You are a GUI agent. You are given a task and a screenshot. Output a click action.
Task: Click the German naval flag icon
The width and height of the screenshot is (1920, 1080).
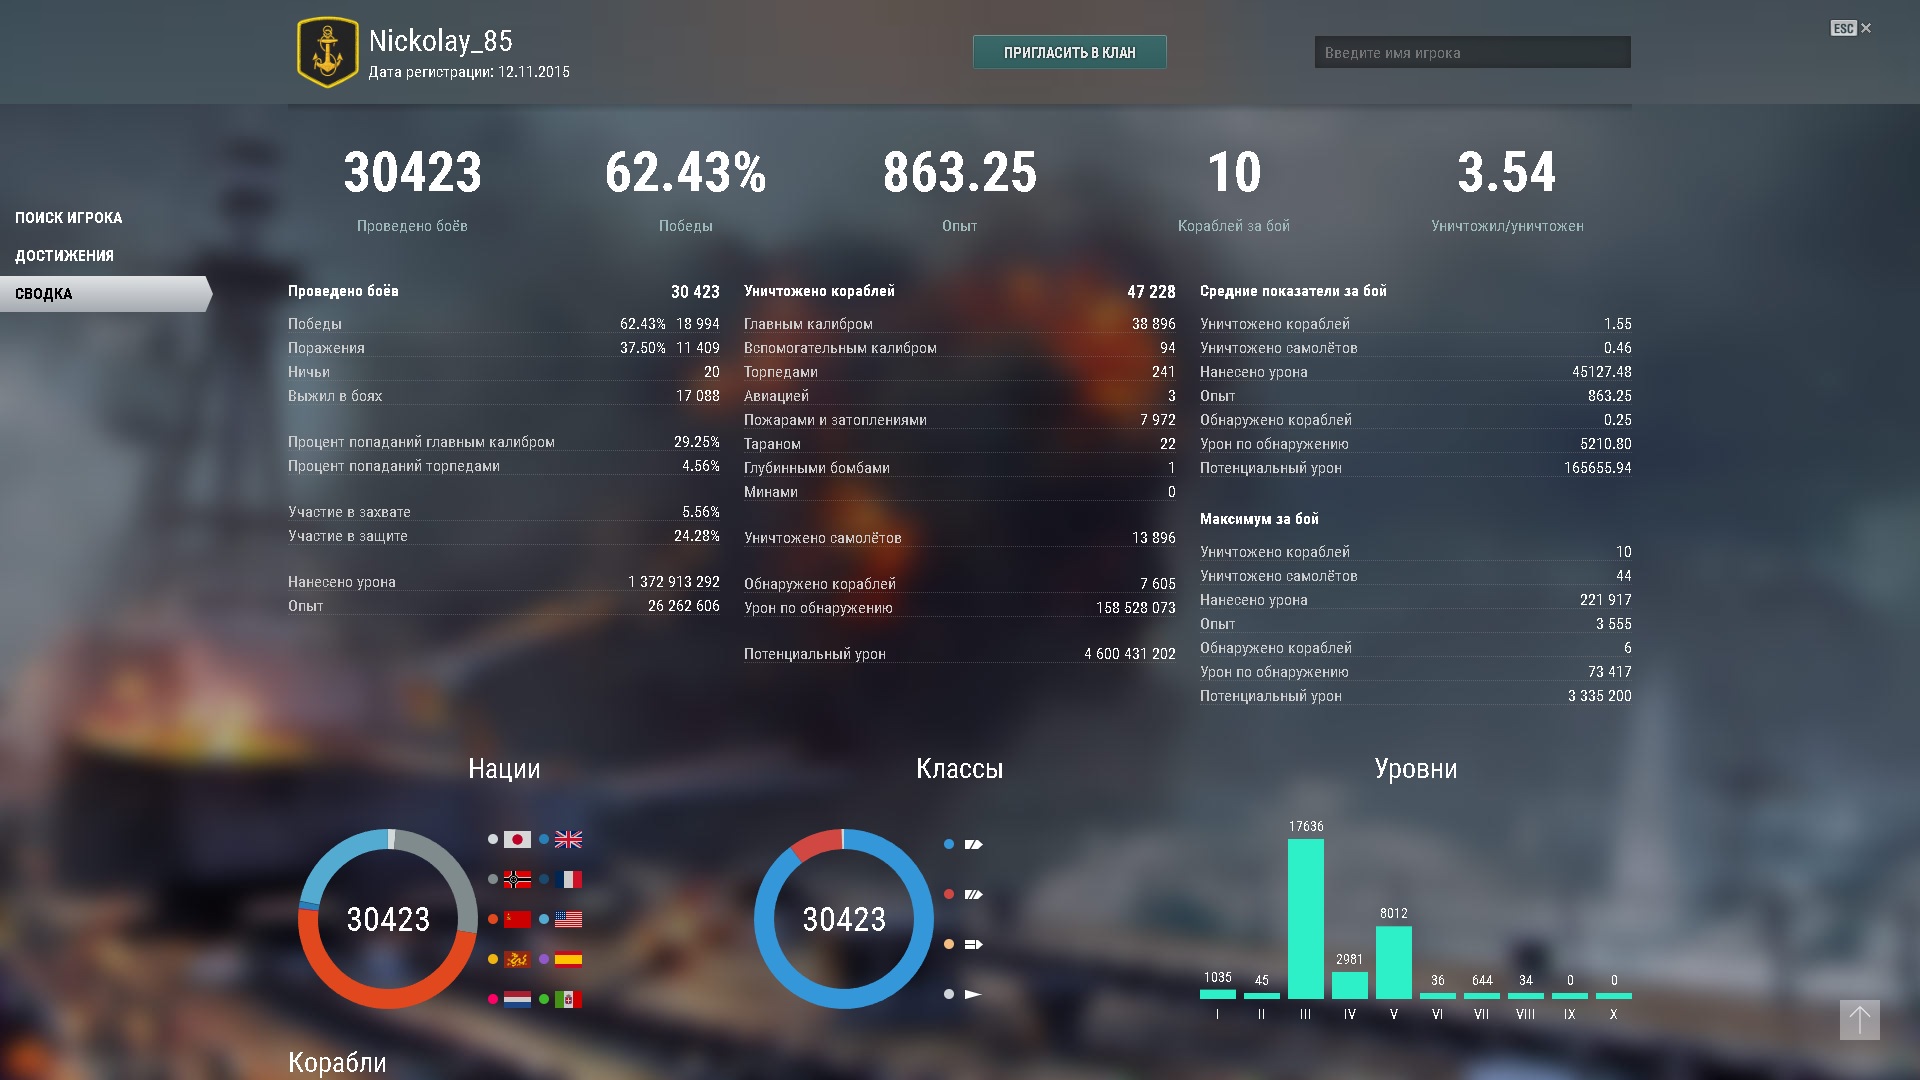click(x=517, y=880)
